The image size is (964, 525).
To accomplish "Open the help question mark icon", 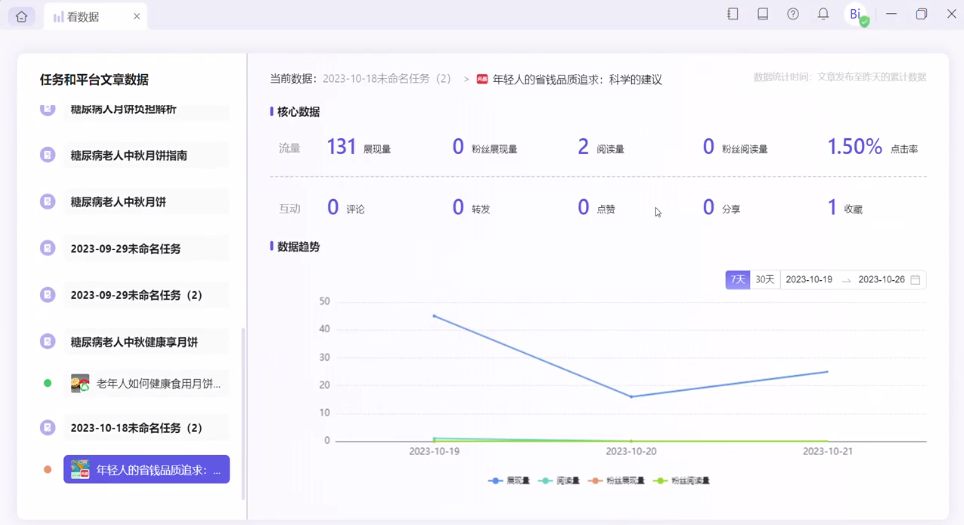I will pos(792,14).
